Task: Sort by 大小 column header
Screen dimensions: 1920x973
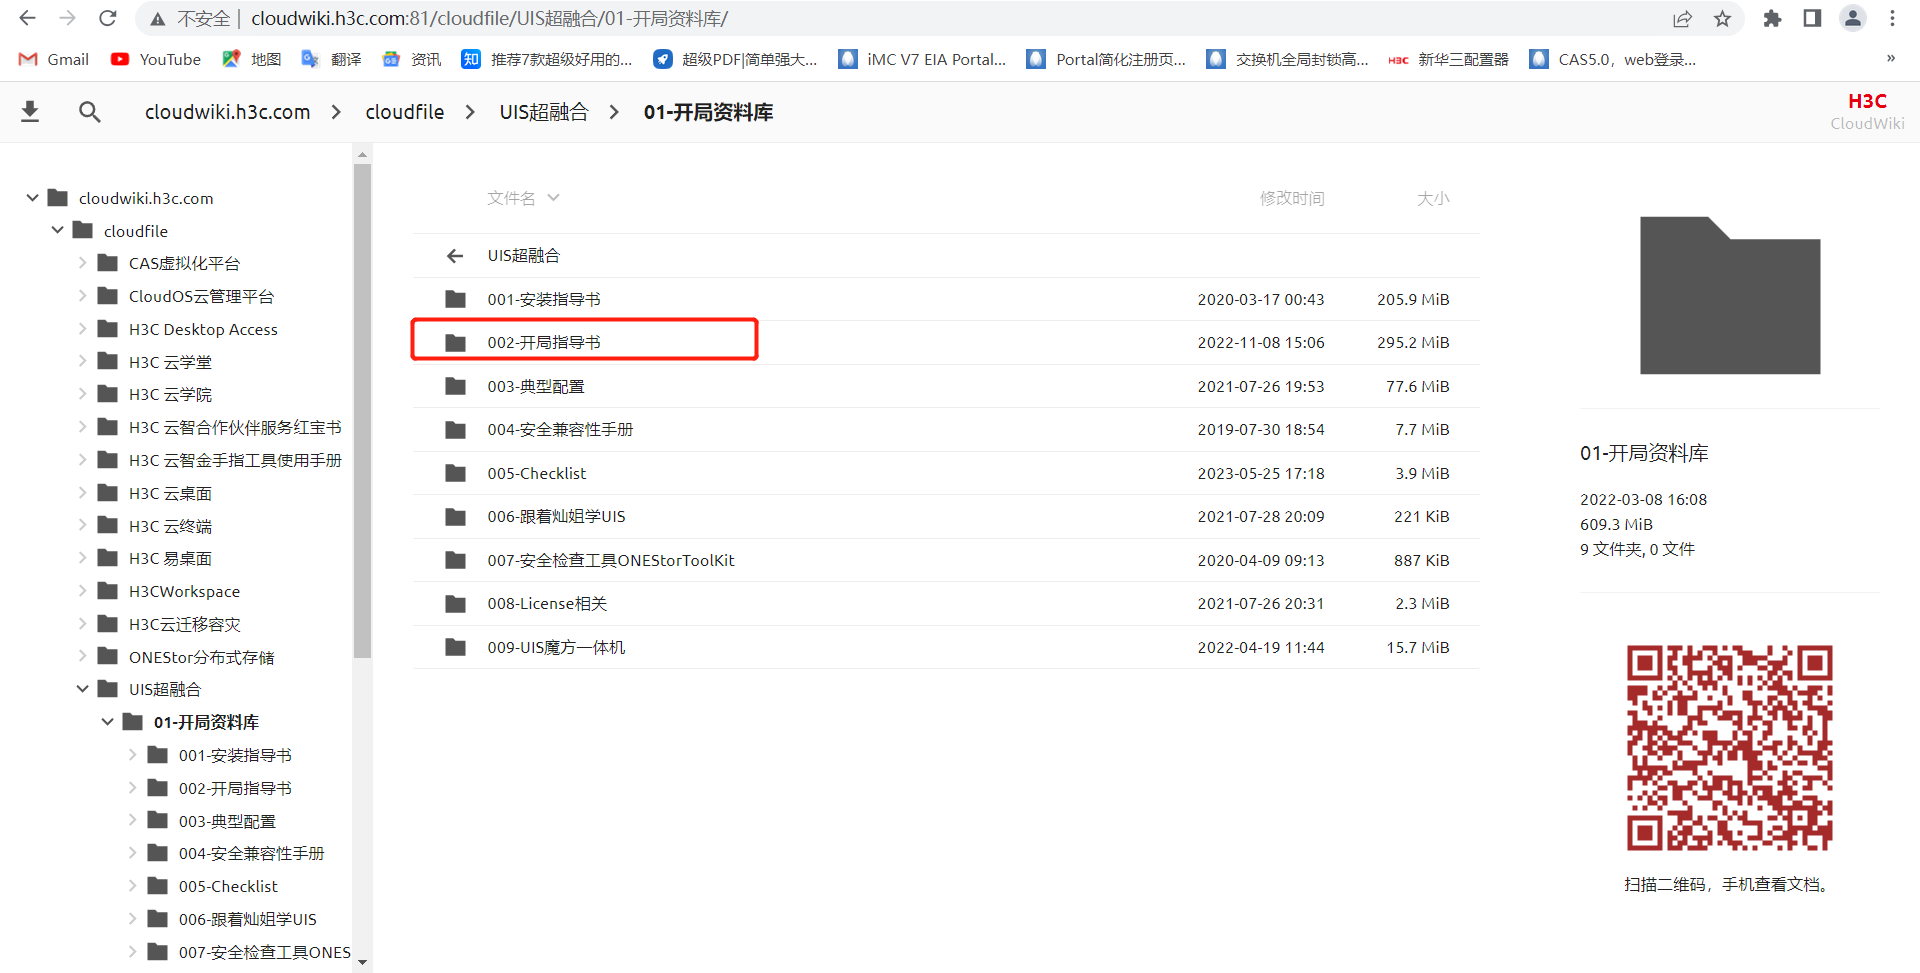Action: click(x=1433, y=198)
